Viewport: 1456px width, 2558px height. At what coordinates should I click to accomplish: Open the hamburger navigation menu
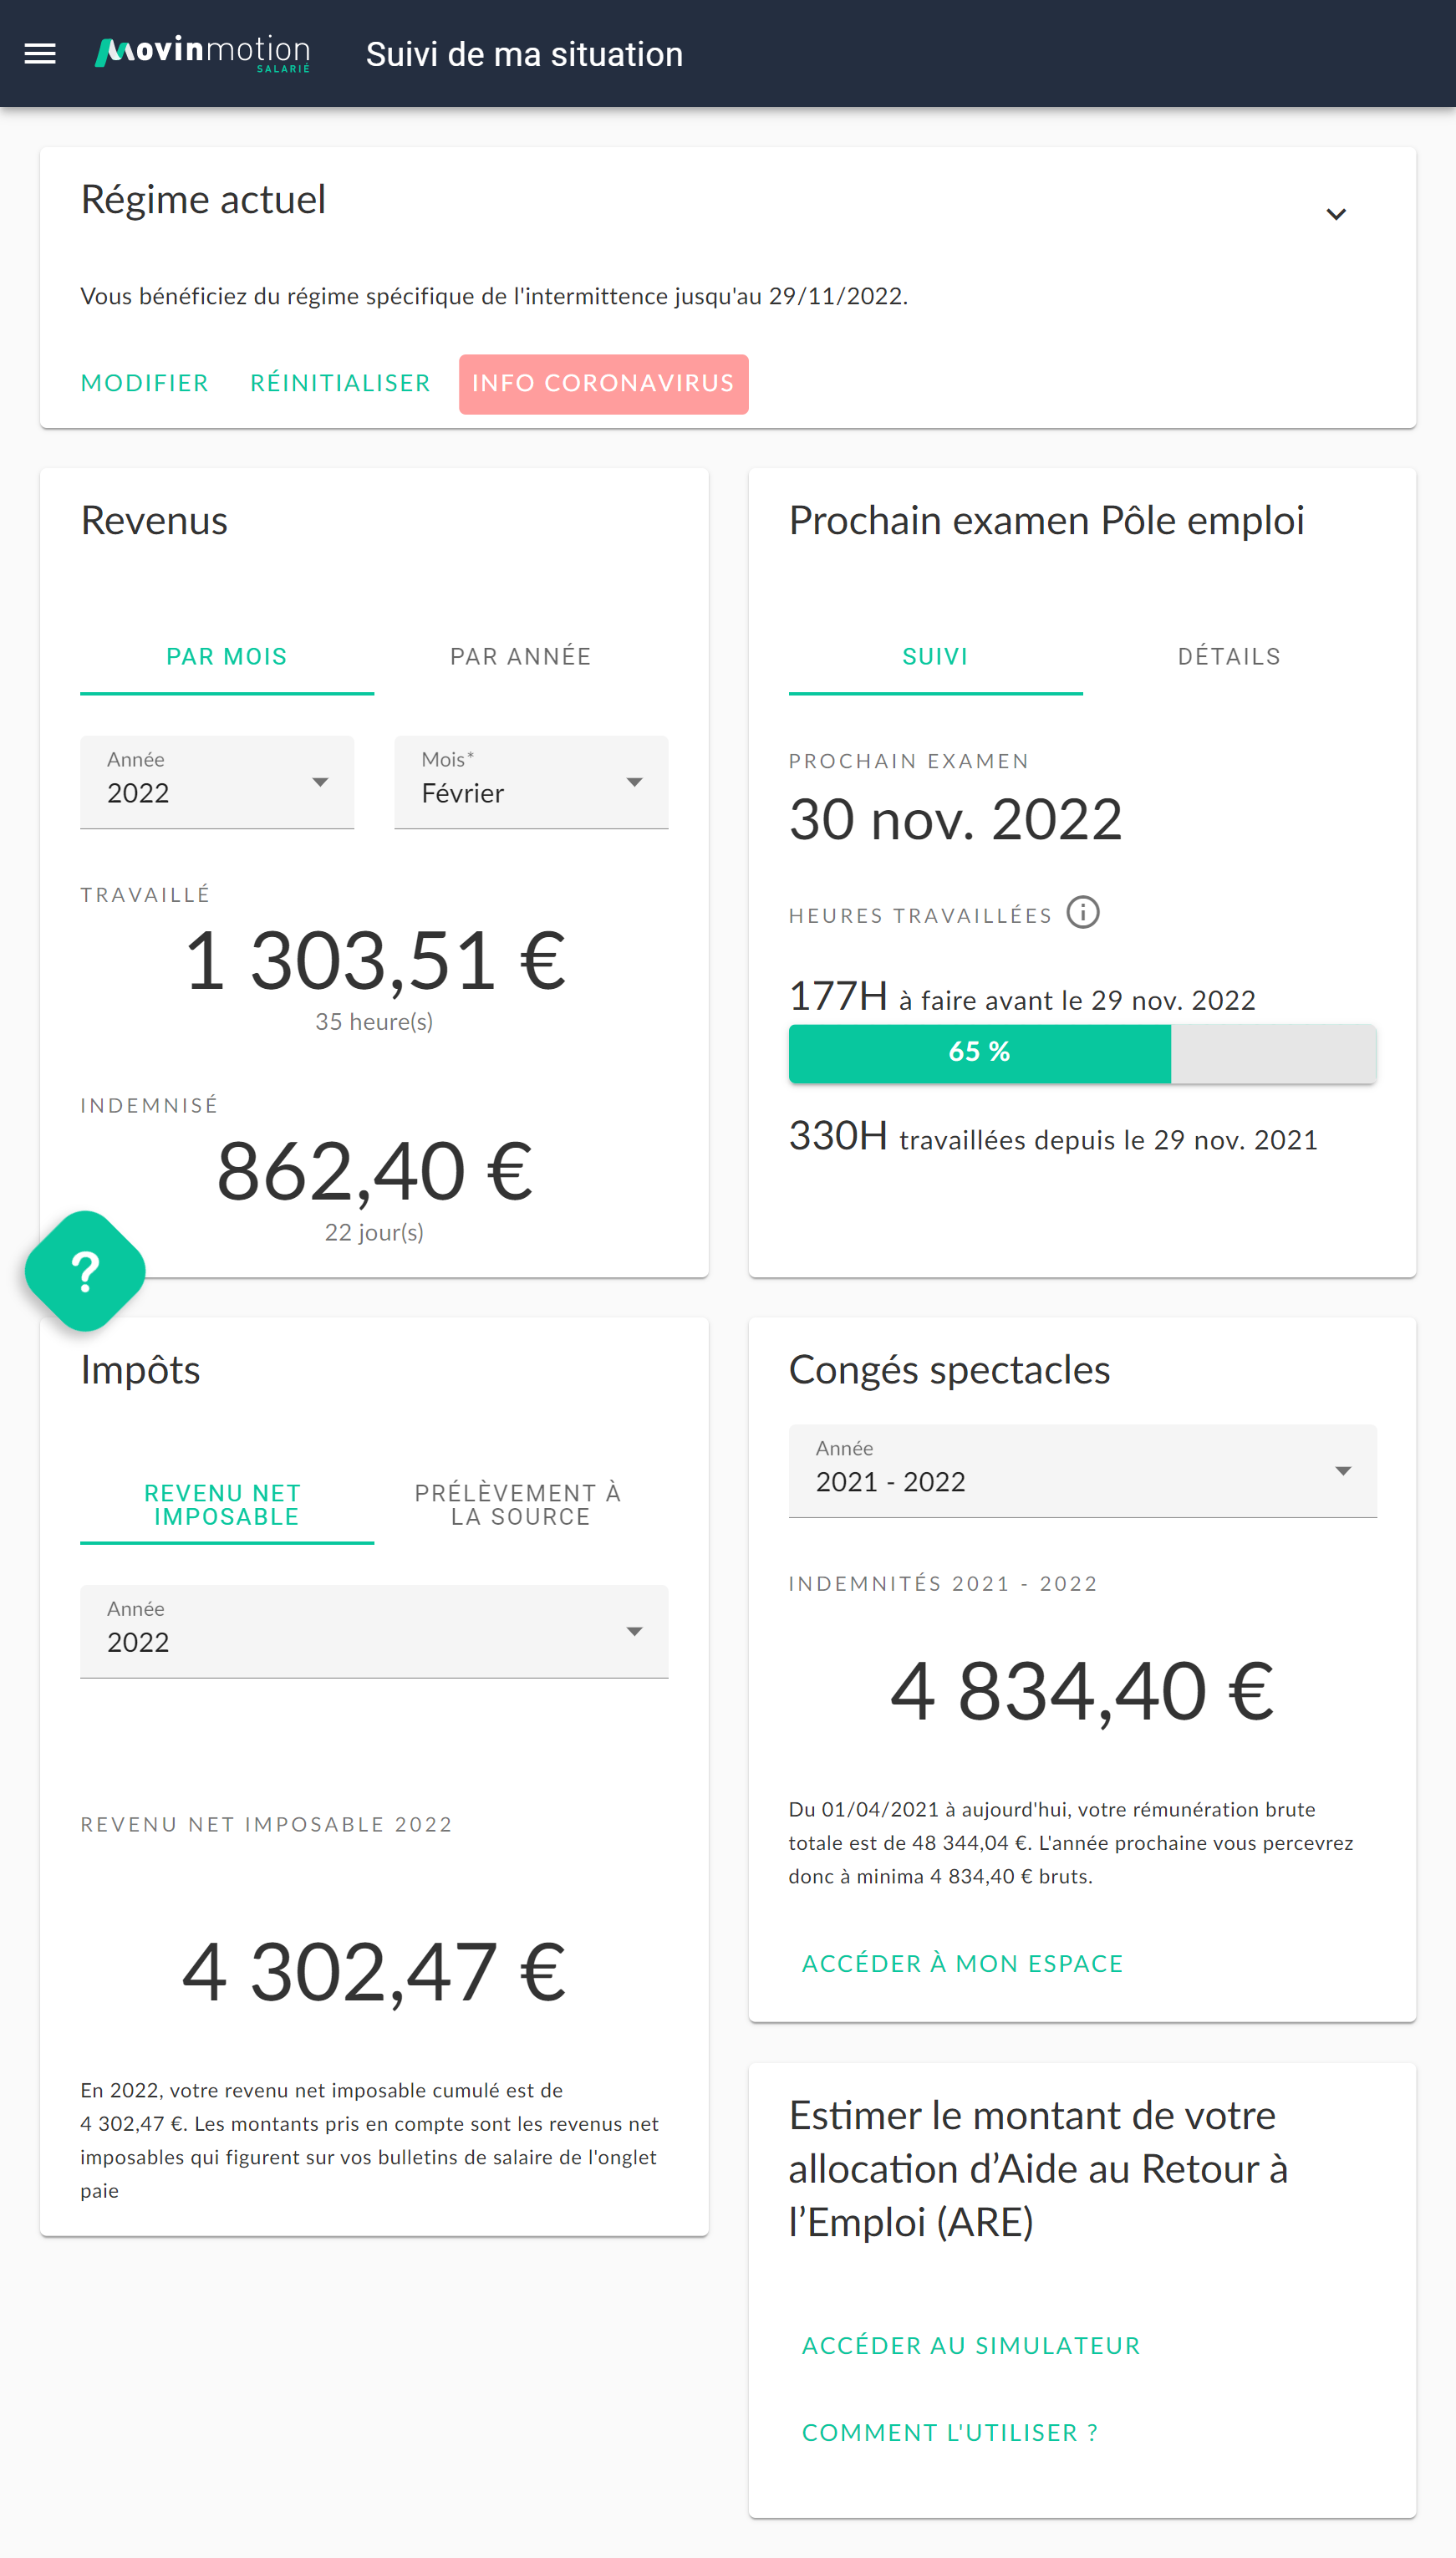click(40, 54)
